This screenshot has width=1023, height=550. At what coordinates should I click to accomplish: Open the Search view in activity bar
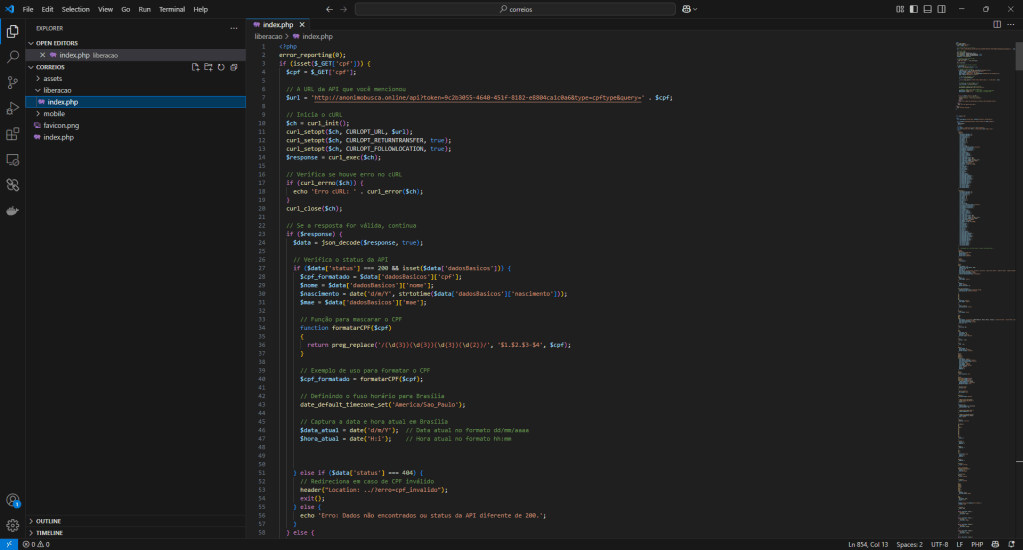[13, 57]
